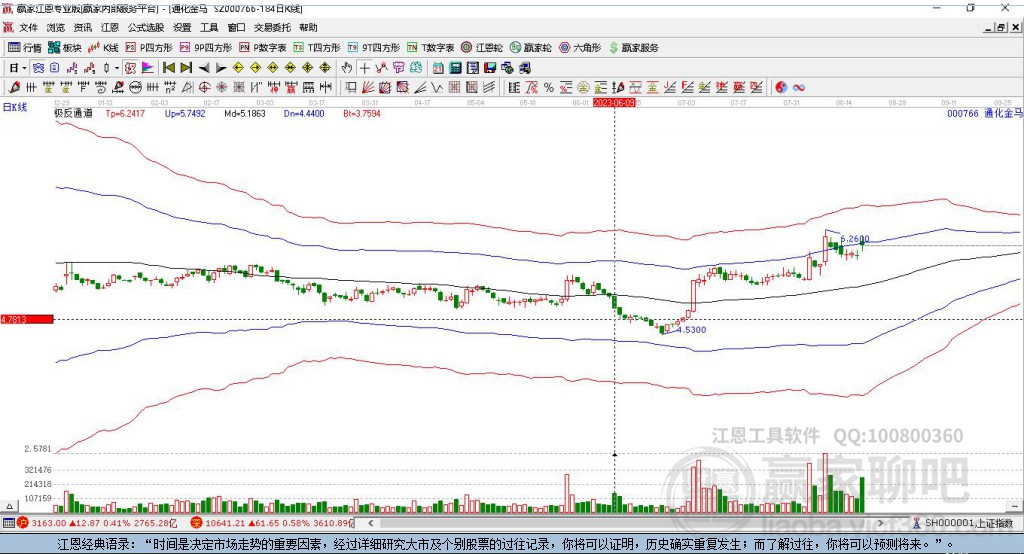Open the 设置 menu
Screen dimensions: 1024x554
click(x=182, y=27)
